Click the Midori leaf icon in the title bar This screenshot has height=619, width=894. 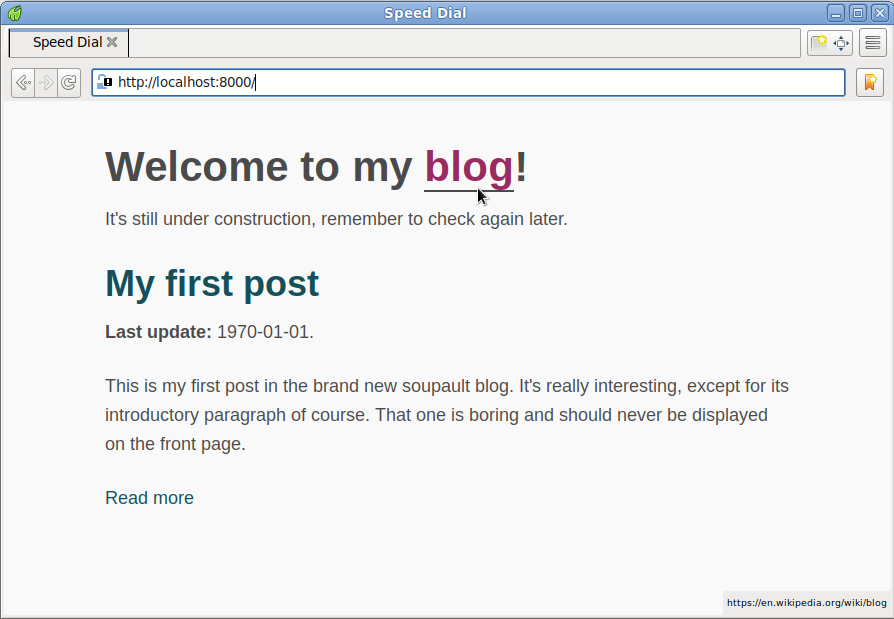point(15,13)
